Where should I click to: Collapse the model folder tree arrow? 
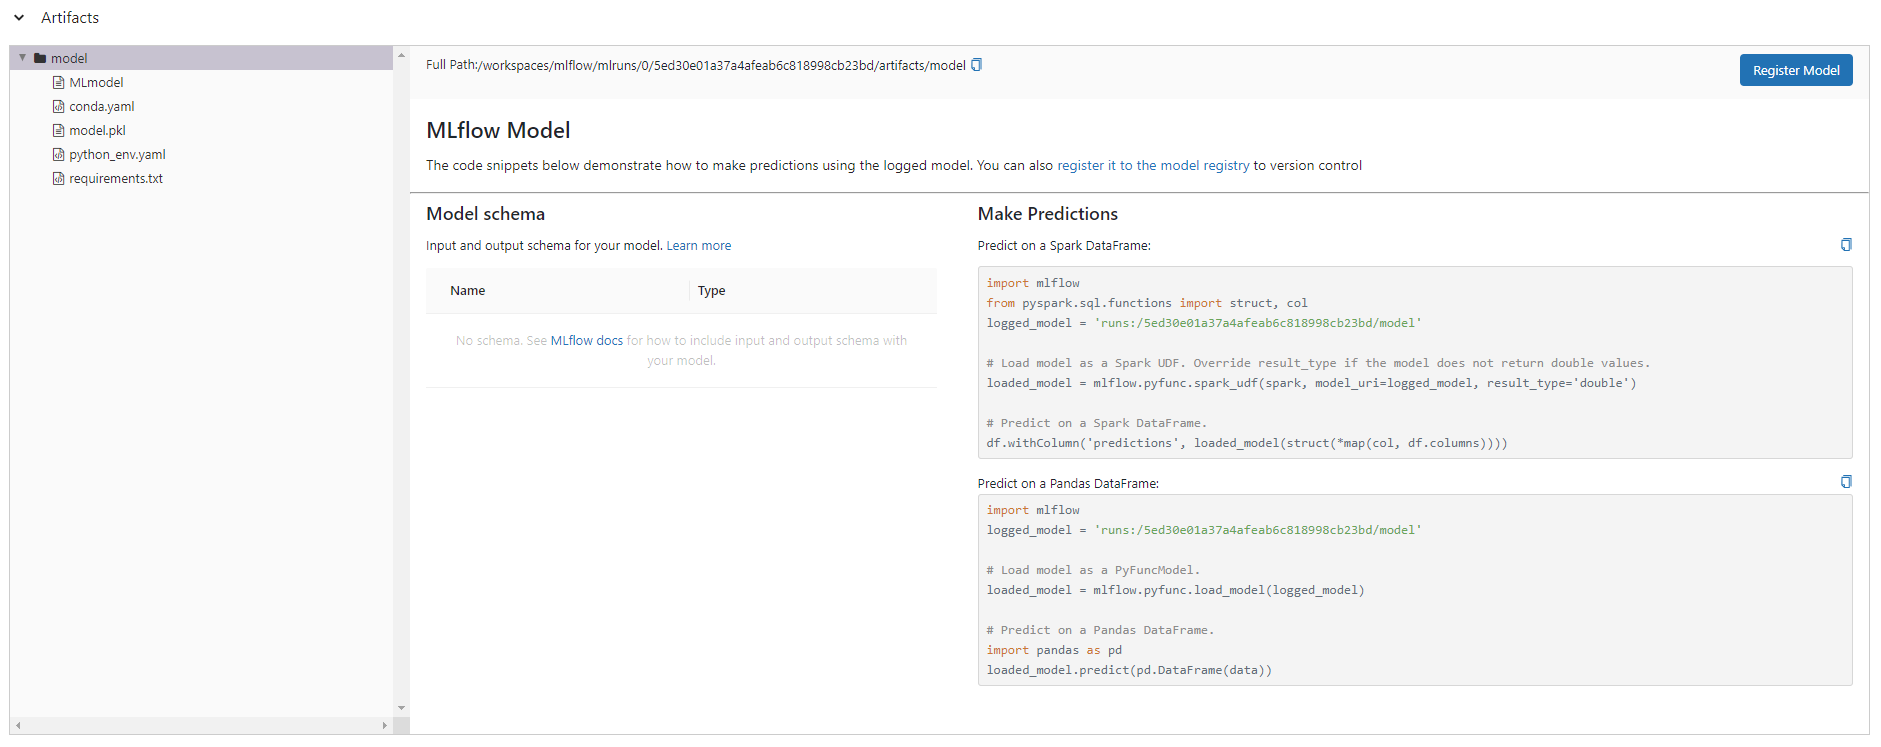22,58
